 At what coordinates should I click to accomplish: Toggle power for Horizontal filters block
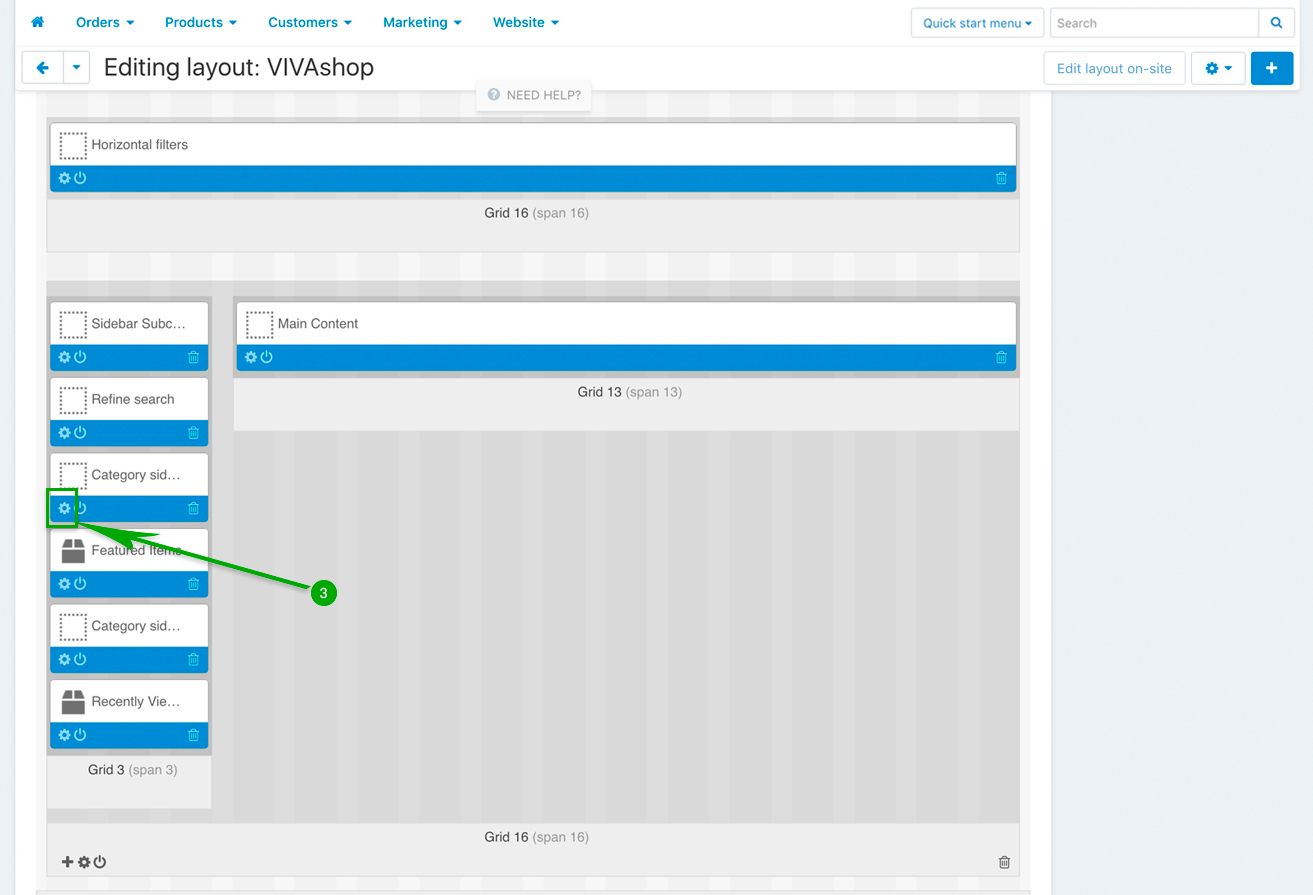(x=80, y=178)
